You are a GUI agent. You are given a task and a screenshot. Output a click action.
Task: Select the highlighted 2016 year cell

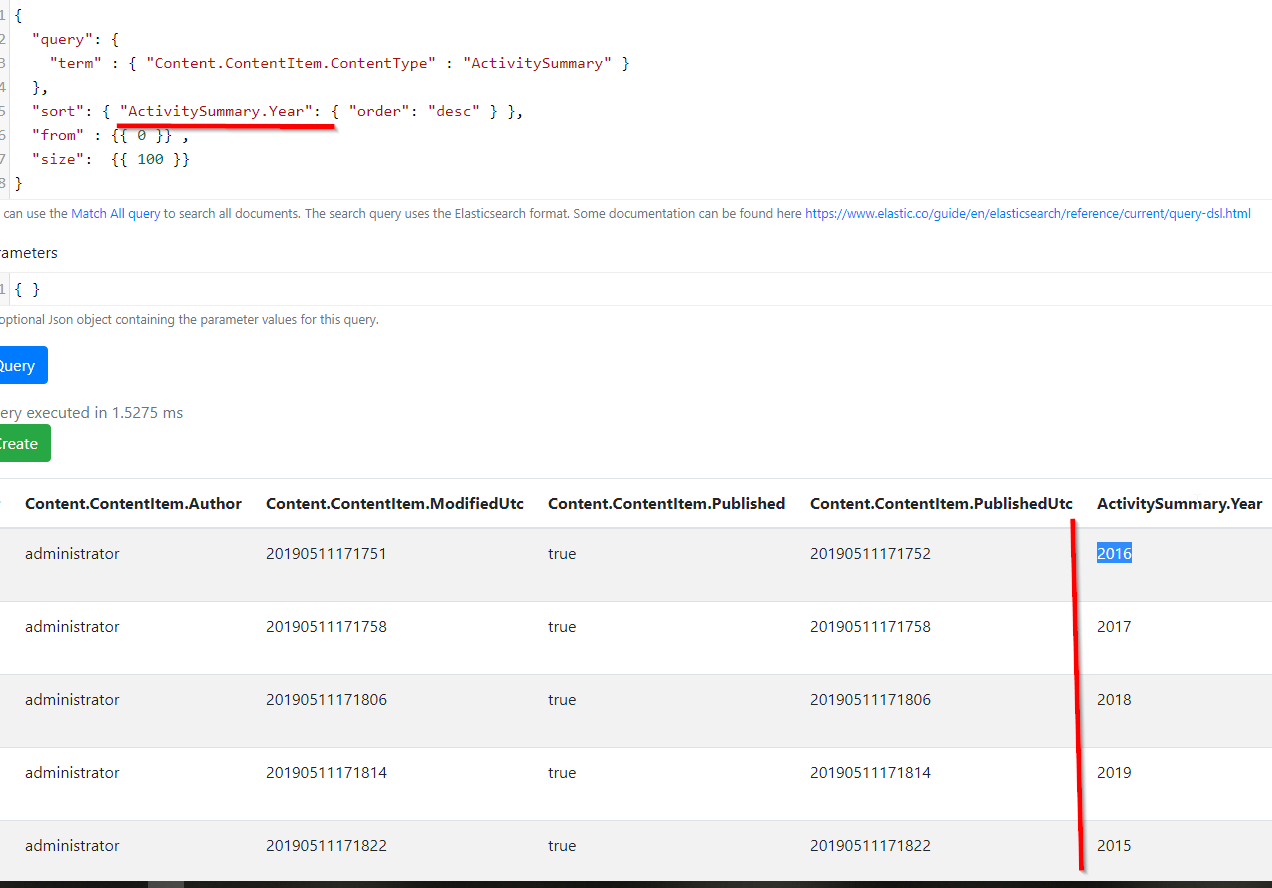tap(1113, 552)
